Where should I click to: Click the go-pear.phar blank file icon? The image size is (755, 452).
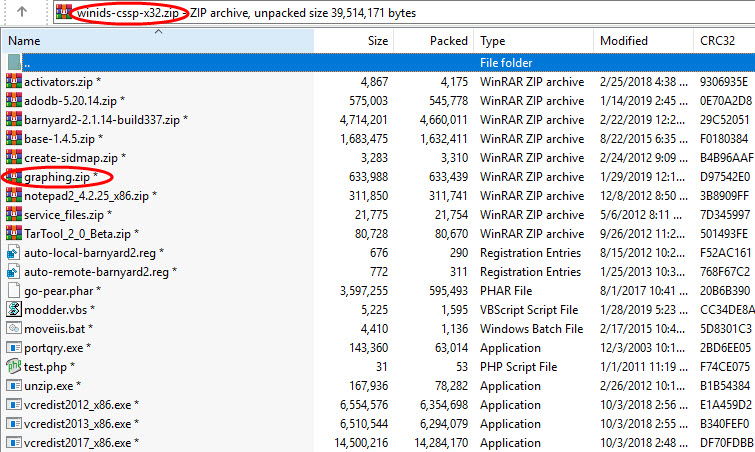point(13,290)
